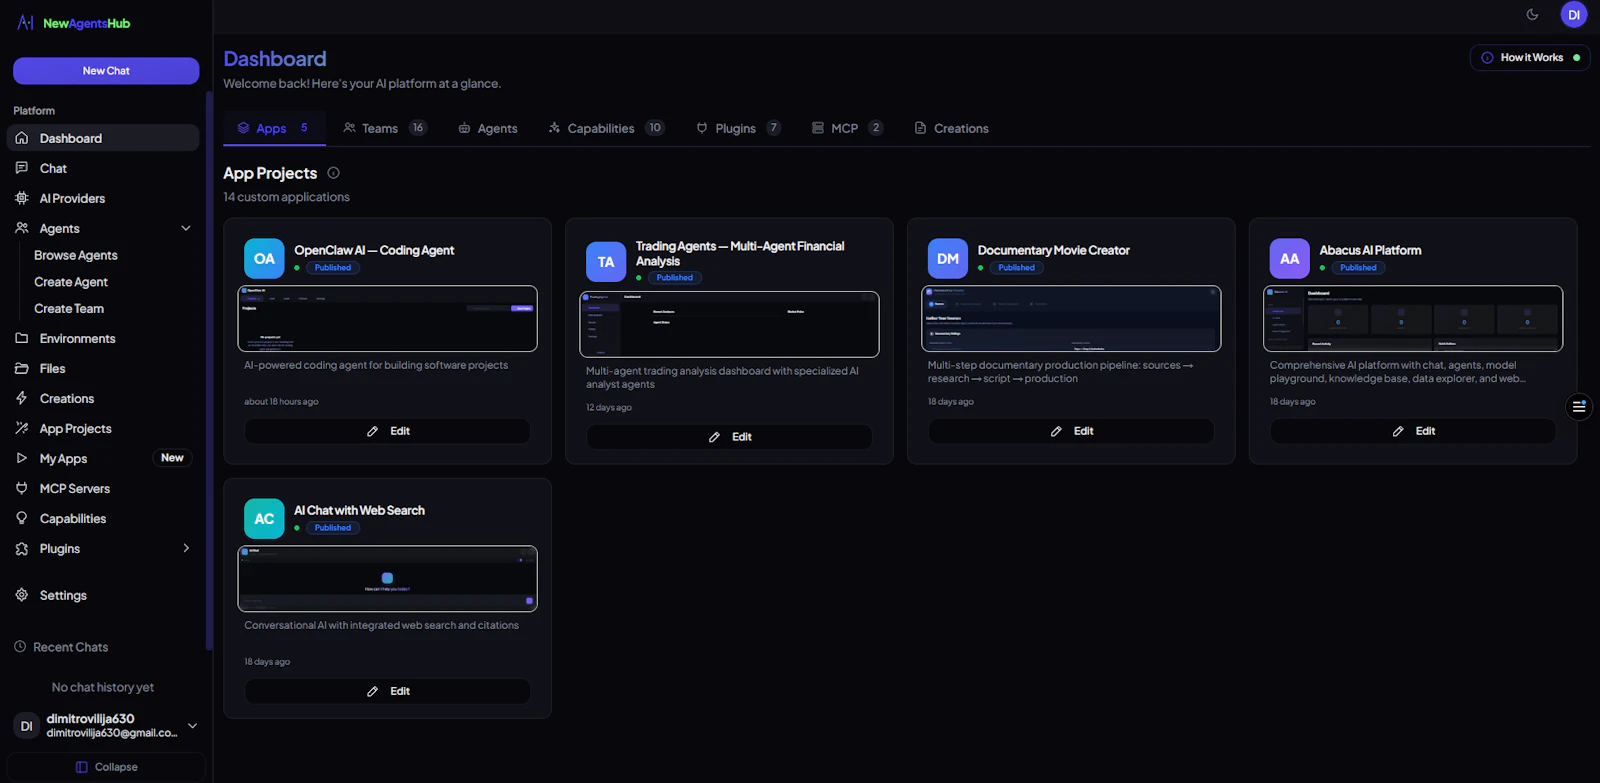Click the App Projects wand icon
Viewport: 1600px width, 783px height.
(x=22, y=428)
